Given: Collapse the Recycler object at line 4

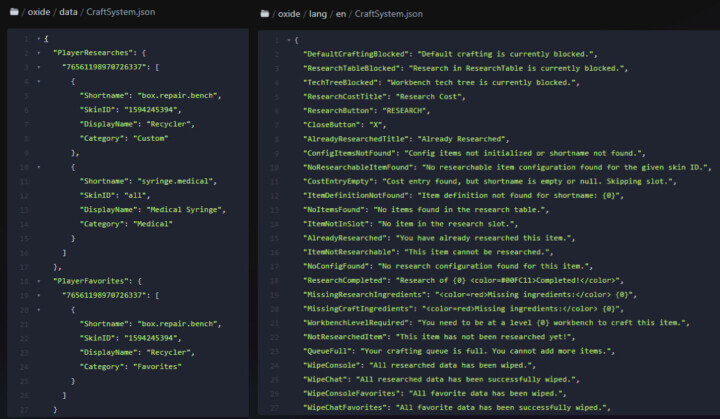Looking at the screenshot, I should click(x=38, y=81).
